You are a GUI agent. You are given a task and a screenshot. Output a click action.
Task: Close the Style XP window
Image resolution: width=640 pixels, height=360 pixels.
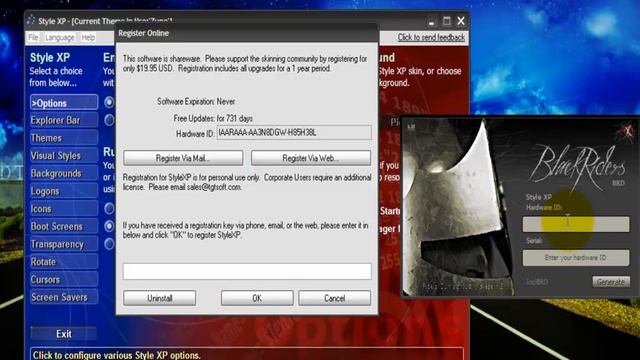pos(461,21)
